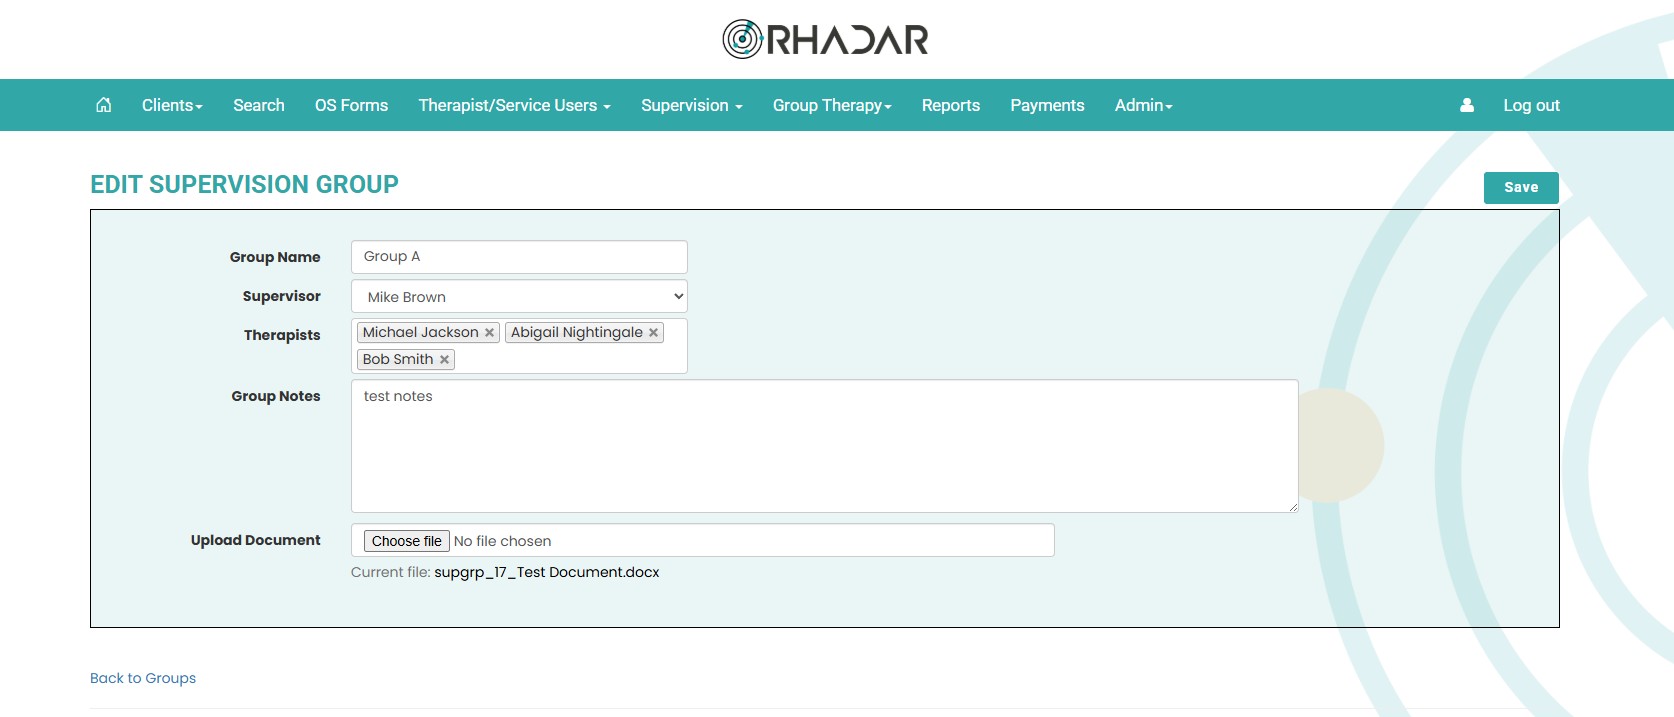
Task: Open supgrp_17_Test Document.docx file link
Action: 547,572
